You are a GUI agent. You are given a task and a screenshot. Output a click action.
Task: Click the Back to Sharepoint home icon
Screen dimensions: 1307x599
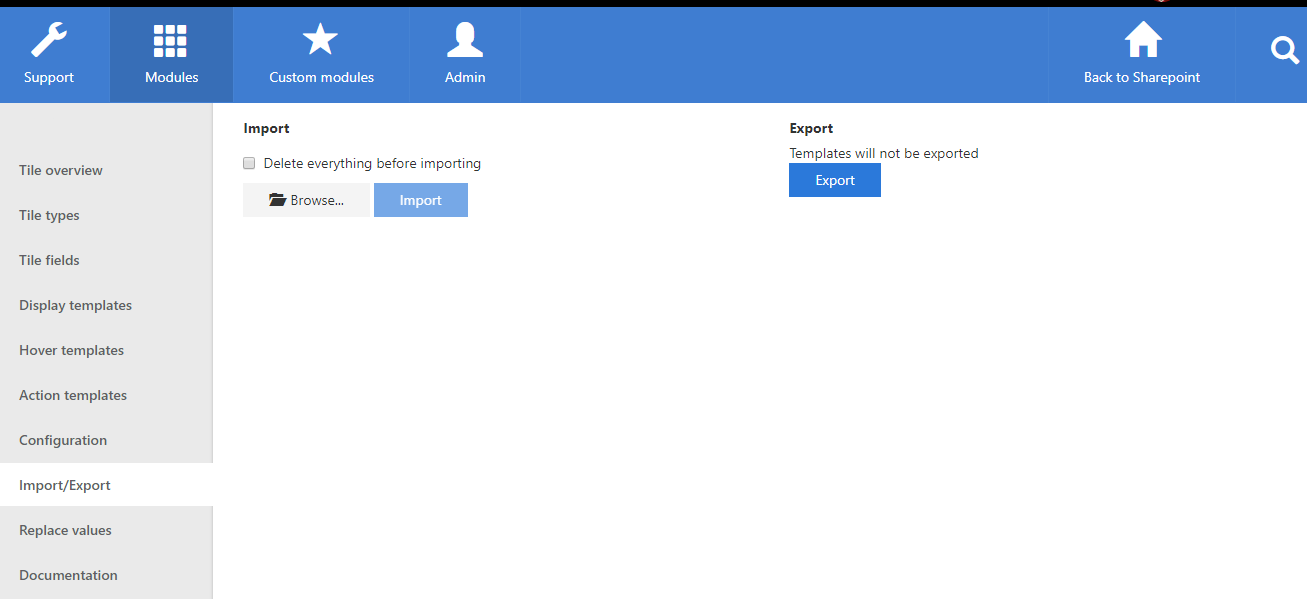[1142, 41]
